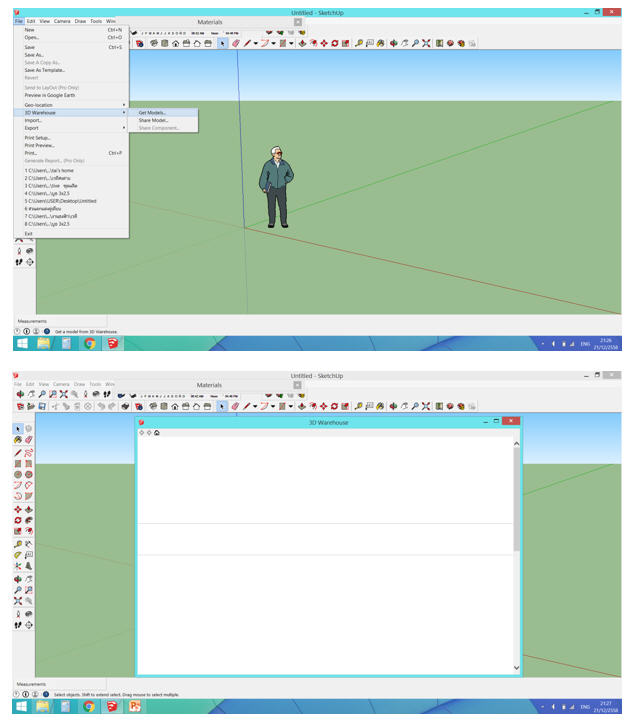Image resolution: width=632 pixels, height=724 pixels.
Task: Select the Axes tool in lower screenshot's left palette
Action: pyautogui.click(x=18, y=566)
